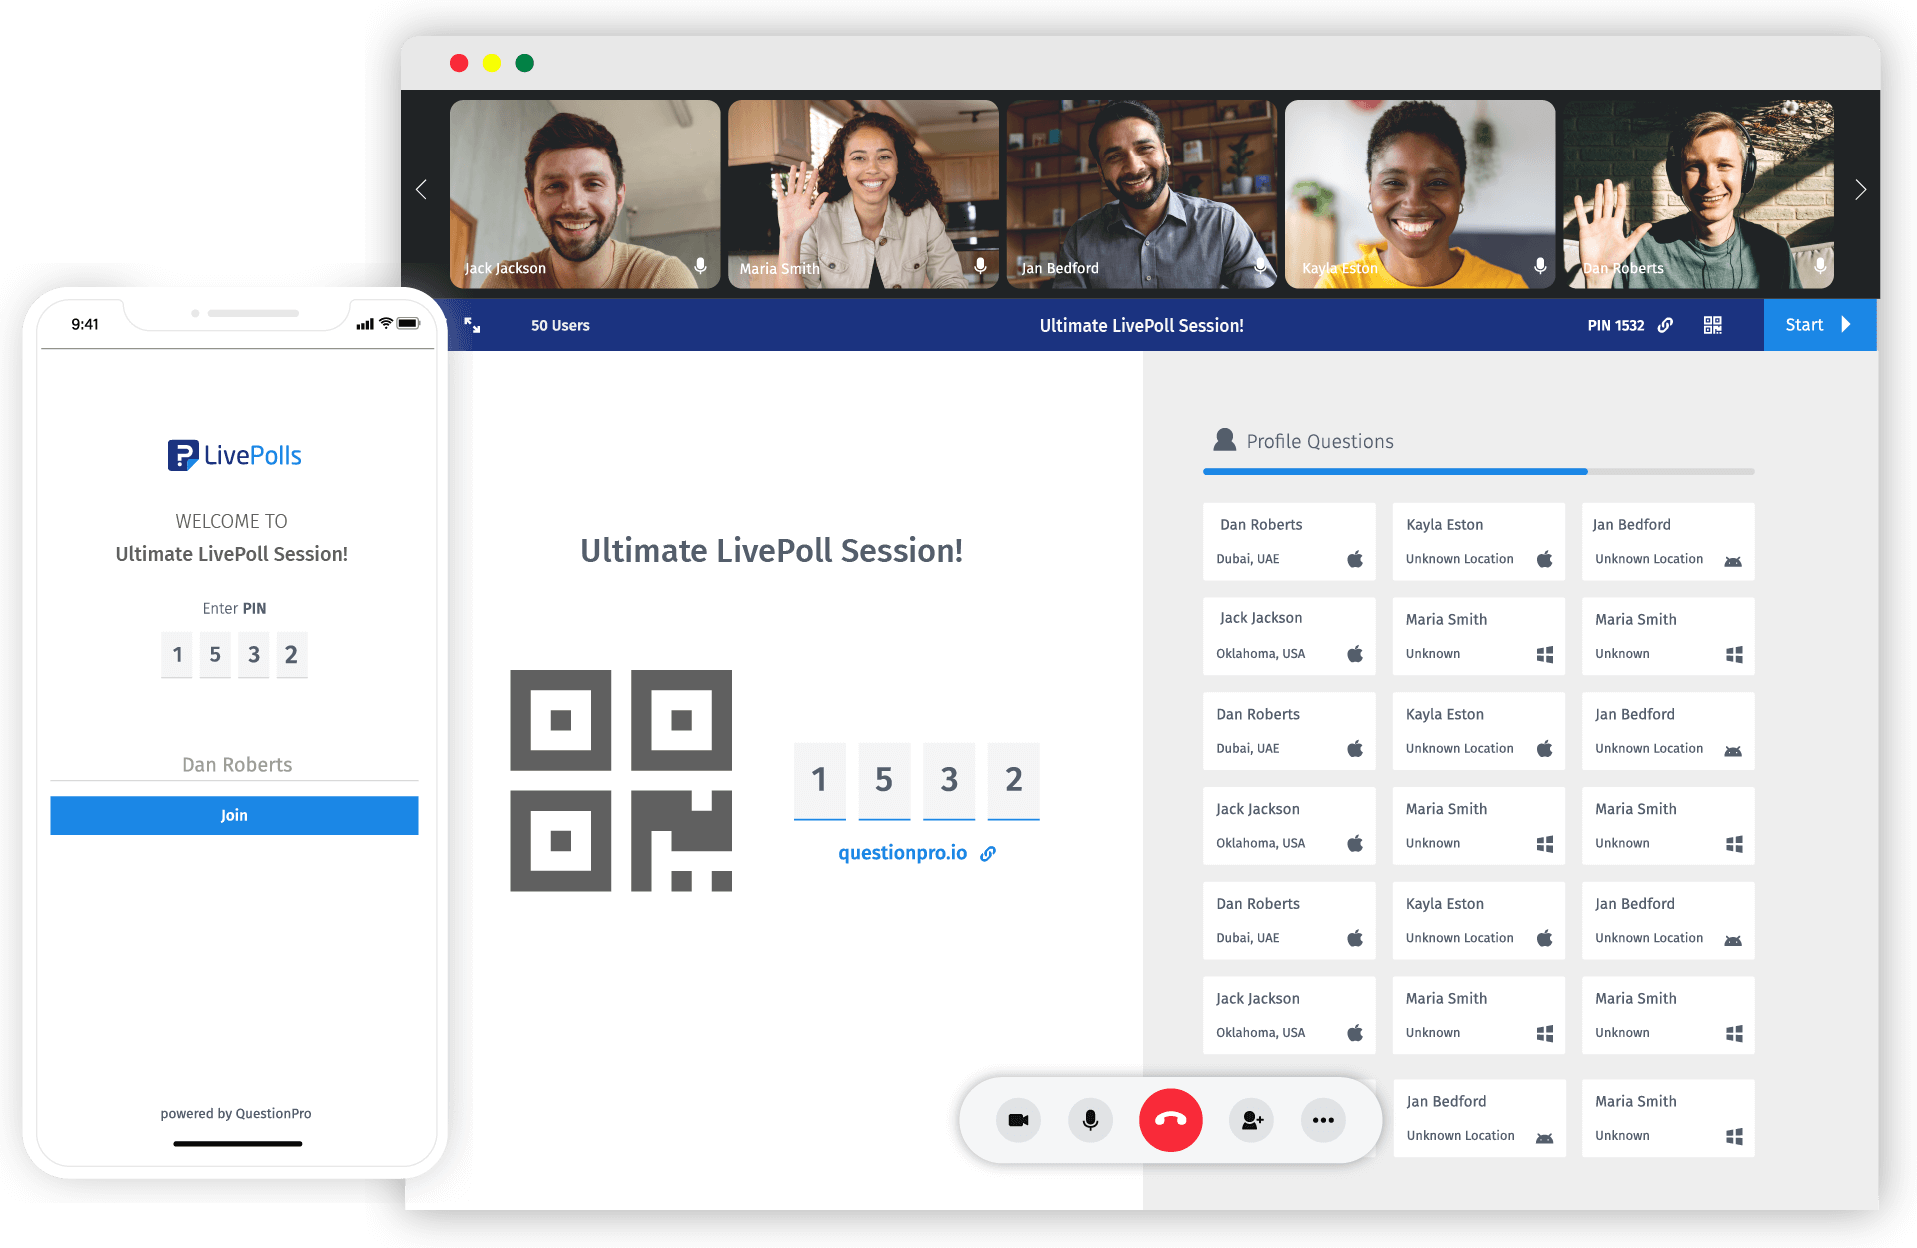Add a participant to the call
Viewport: 1917px width, 1248px height.
(x=1251, y=1120)
